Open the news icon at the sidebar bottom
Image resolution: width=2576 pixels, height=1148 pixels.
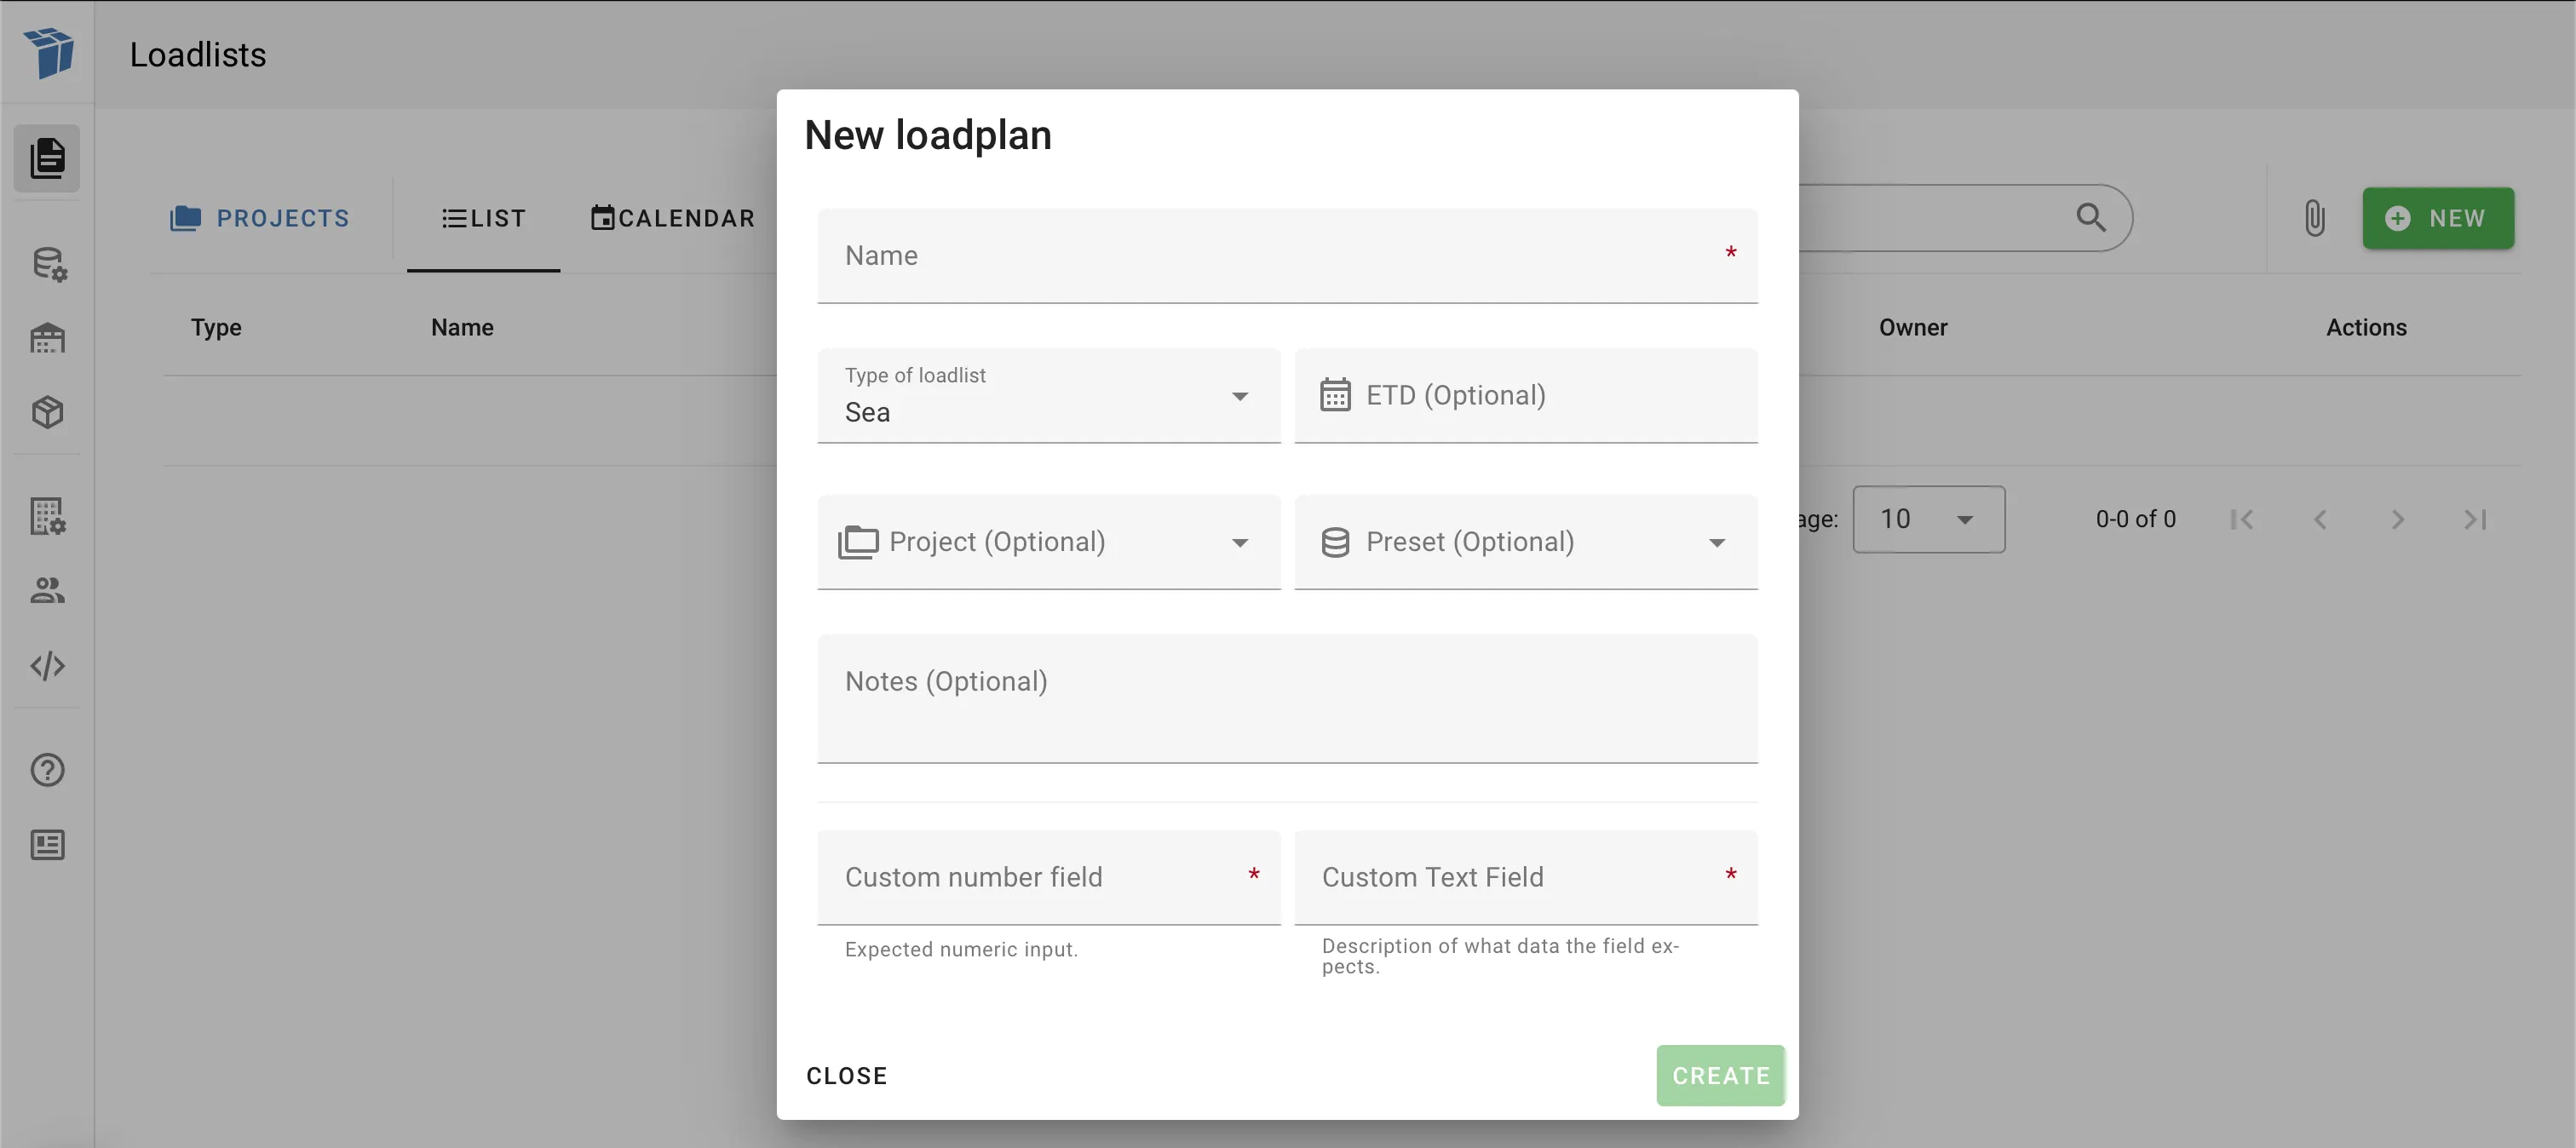47,845
